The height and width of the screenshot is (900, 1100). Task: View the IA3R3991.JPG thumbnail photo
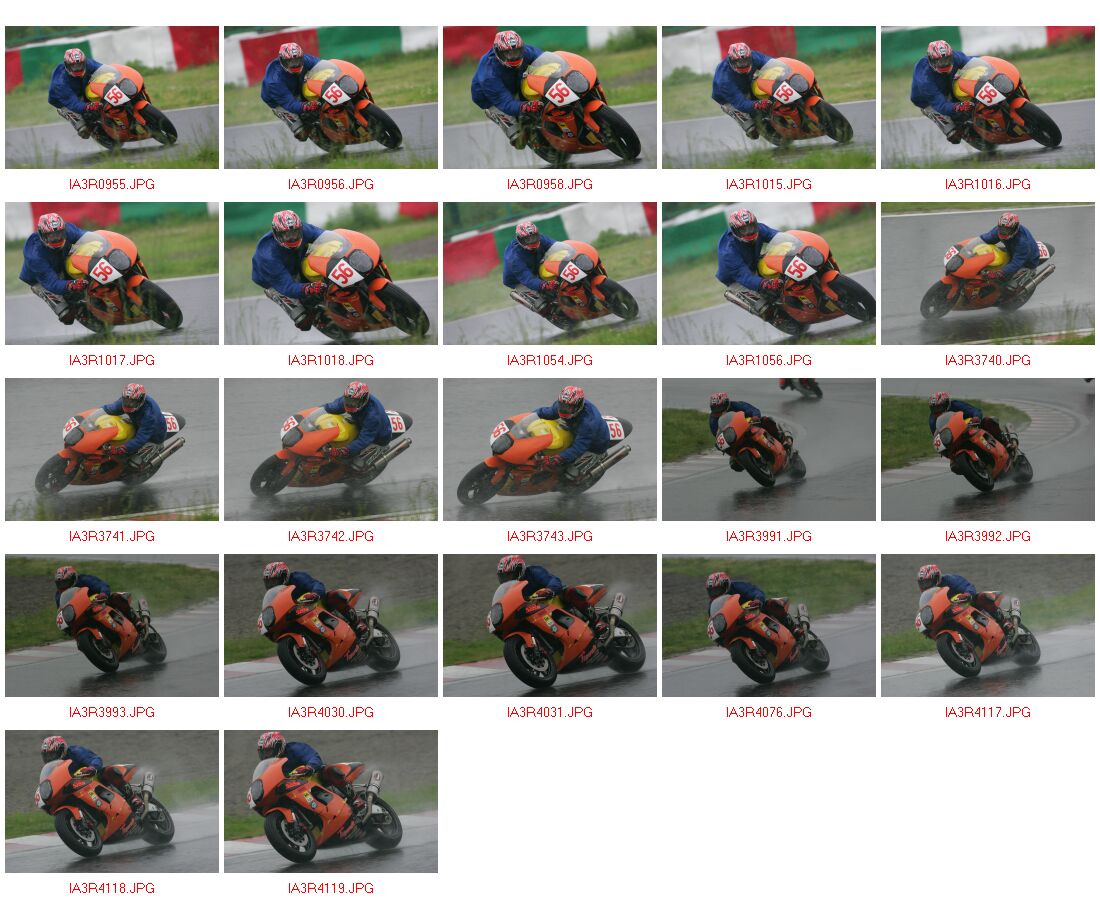(768, 450)
